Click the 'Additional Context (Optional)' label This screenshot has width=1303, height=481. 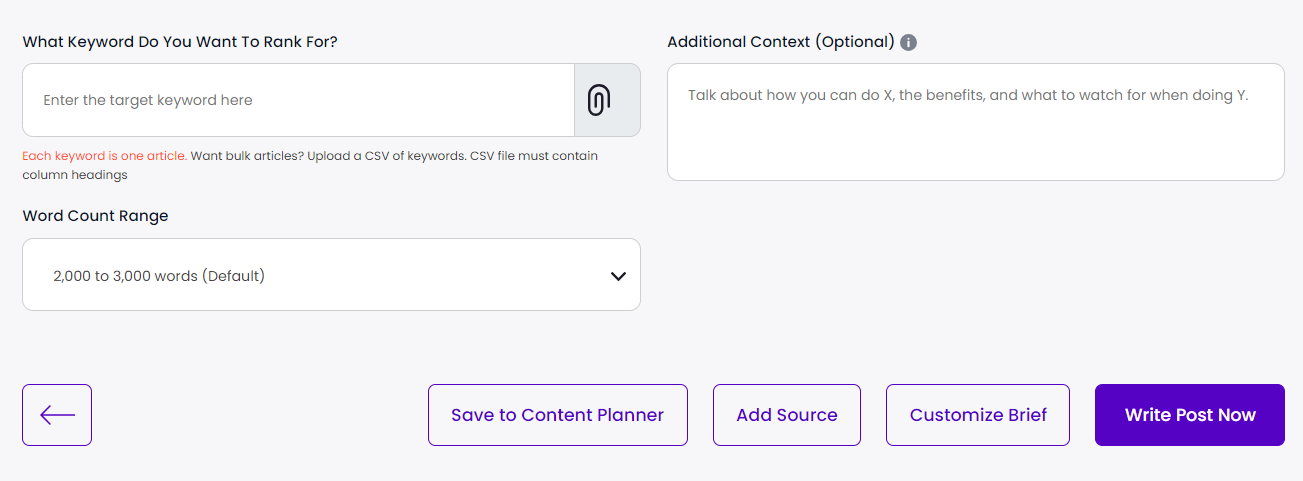pyautogui.click(x=780, y=42)
